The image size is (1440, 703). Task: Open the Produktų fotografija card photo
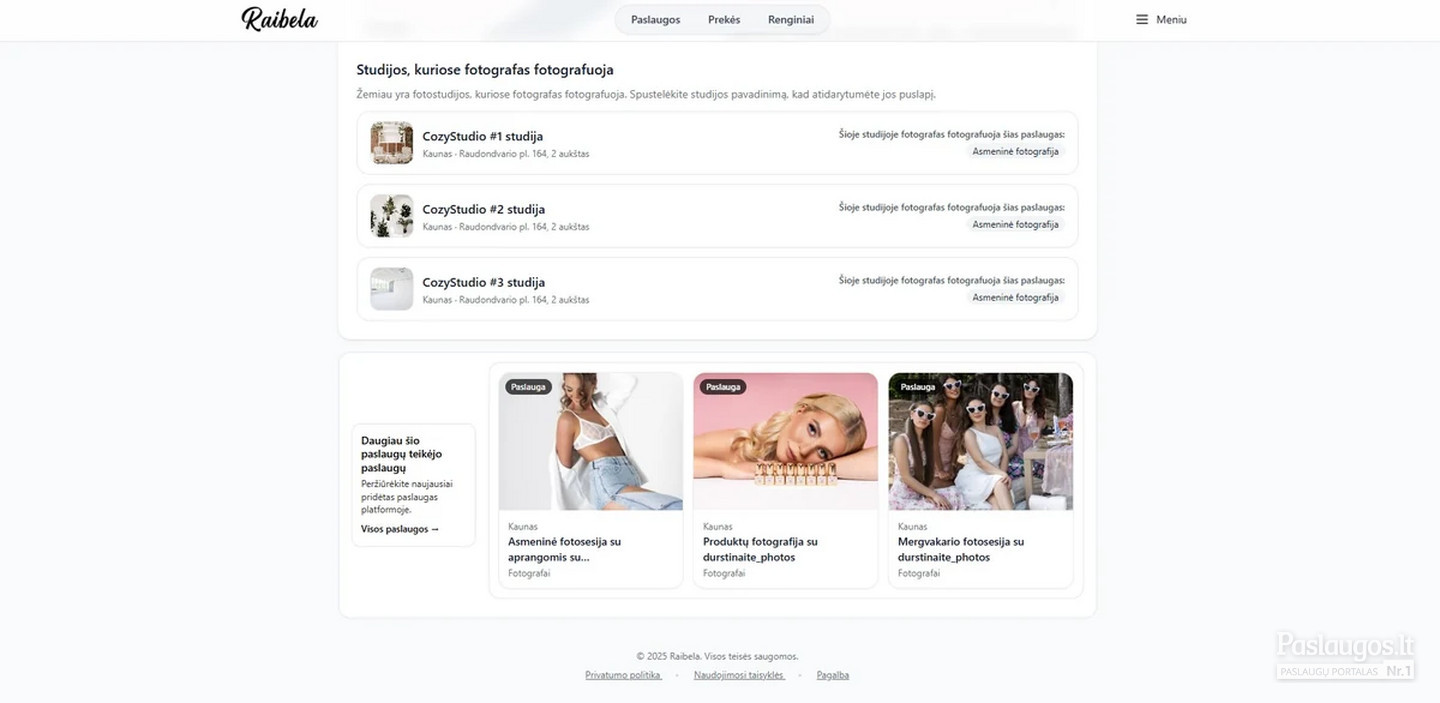coord(786,442)
